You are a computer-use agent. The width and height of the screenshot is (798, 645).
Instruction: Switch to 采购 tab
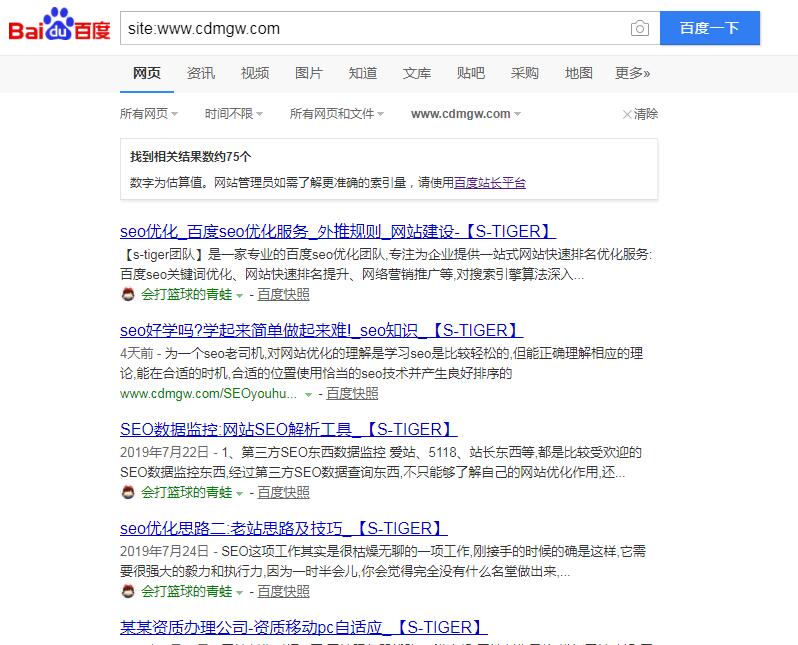tap(524, 73)
